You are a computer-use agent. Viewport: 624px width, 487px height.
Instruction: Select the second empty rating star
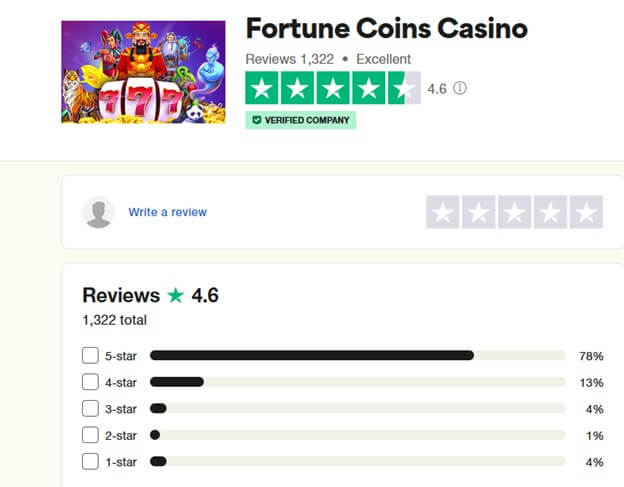[479, 212]
